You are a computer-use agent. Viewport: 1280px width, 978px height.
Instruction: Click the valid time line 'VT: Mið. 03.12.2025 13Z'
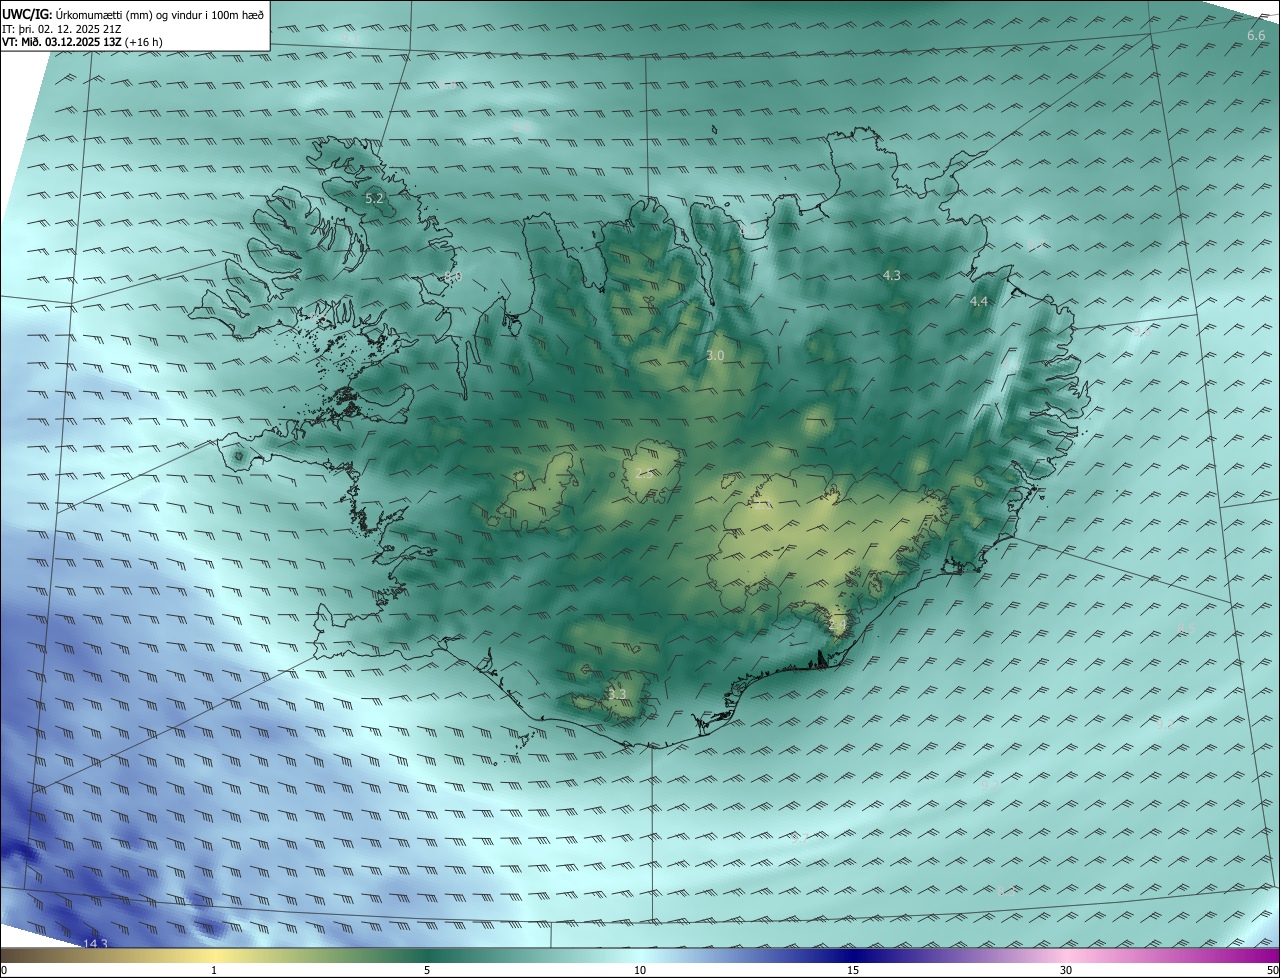[62, 42]
